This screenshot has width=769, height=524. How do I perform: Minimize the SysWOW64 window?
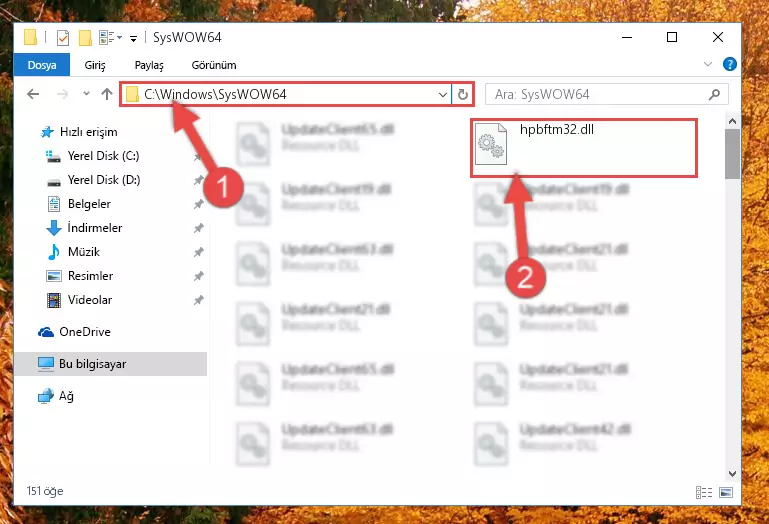coord(627,37)
